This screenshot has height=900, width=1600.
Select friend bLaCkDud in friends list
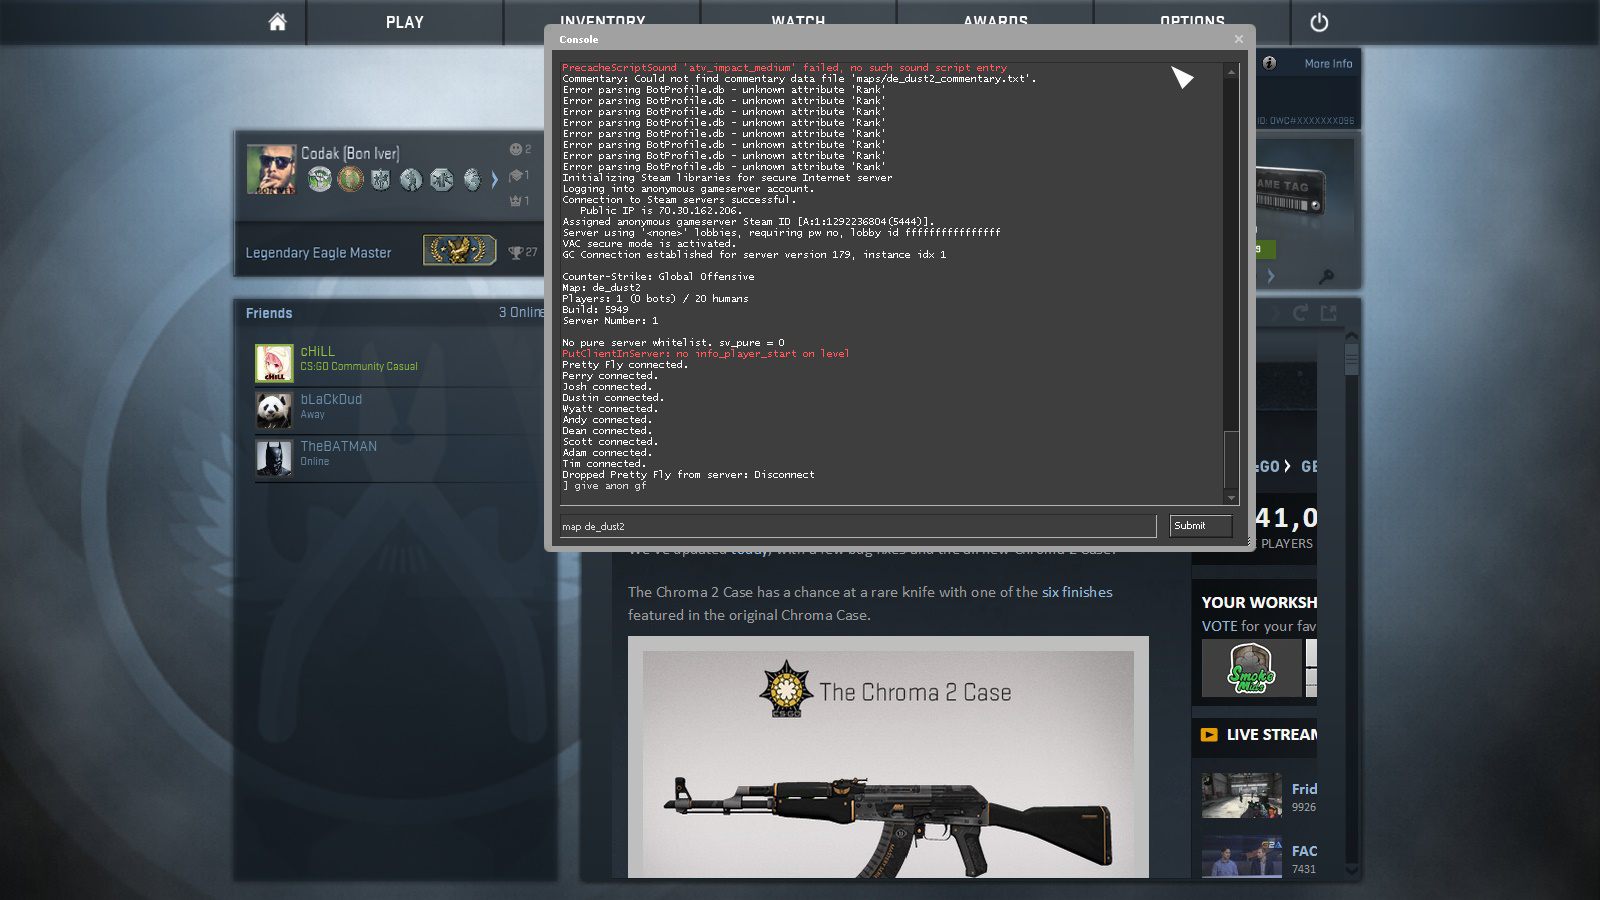tap(400, 410)
